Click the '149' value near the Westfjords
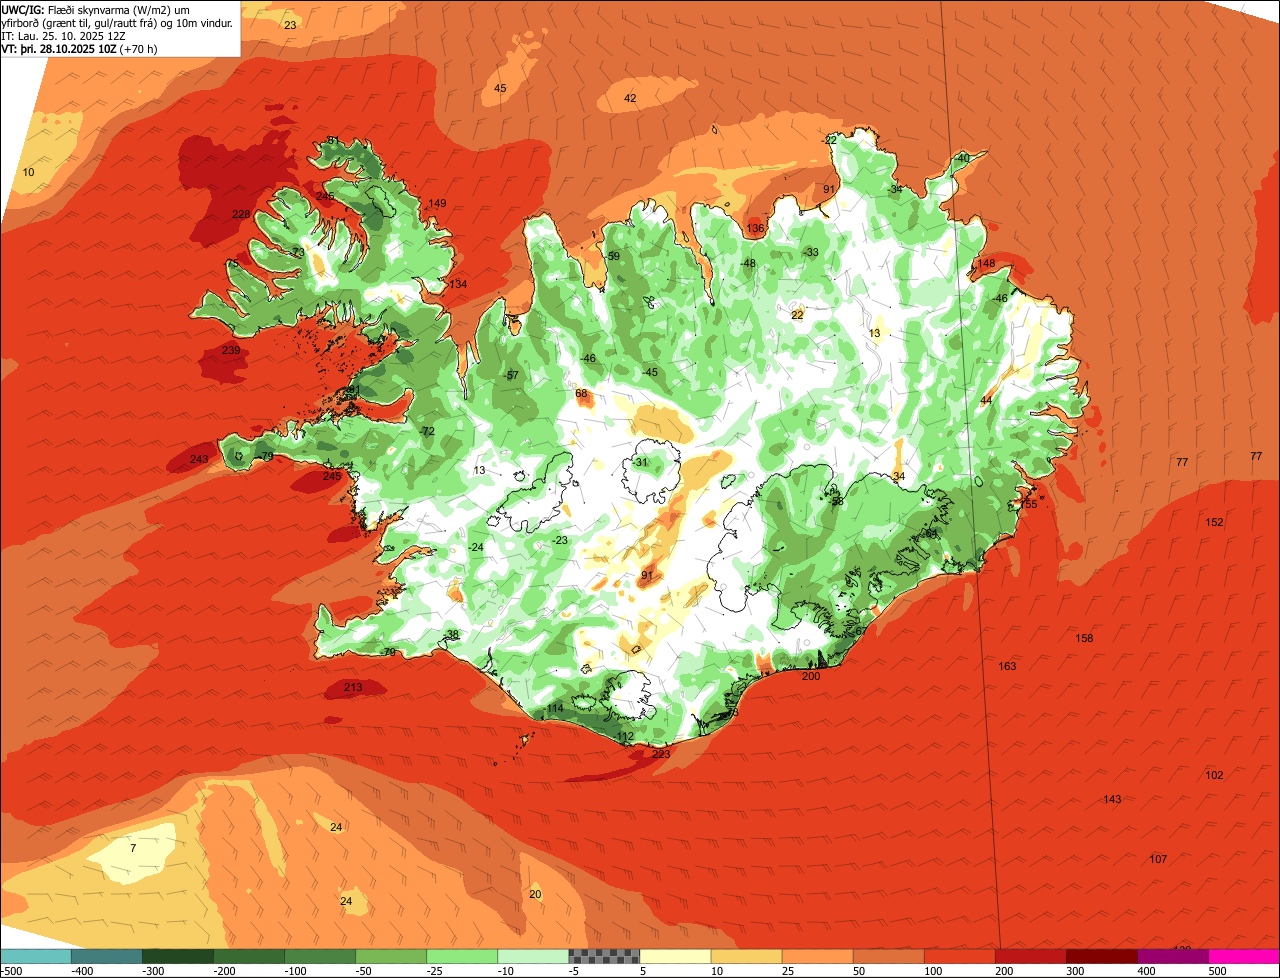This screenshot has width=1280, height=978. pos(437,203)
